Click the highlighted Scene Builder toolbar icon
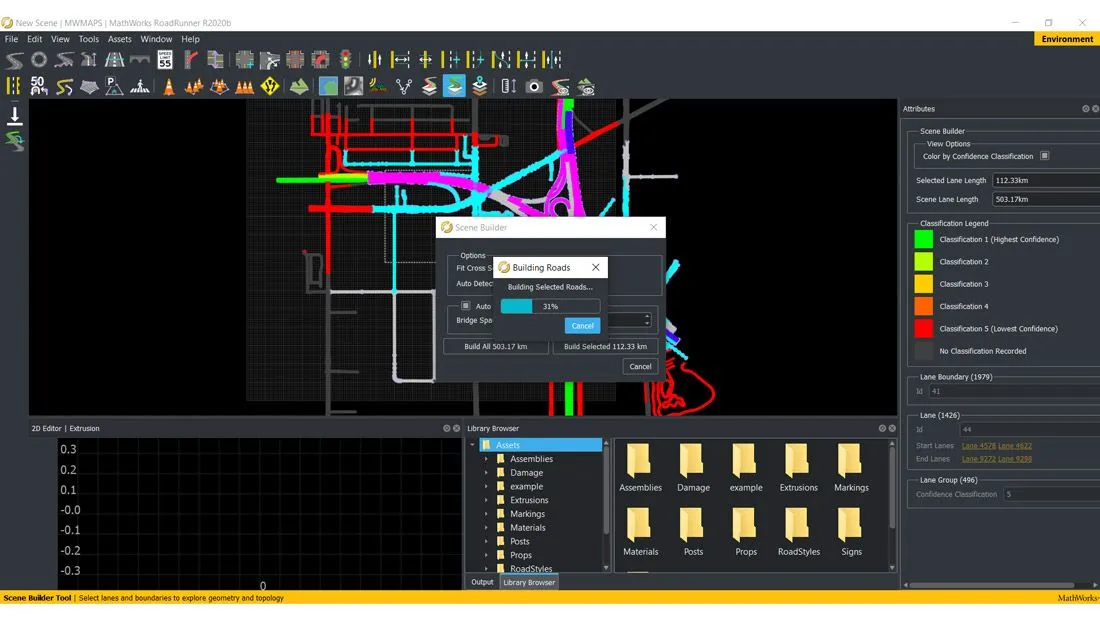Image resolution: width=1100 pixels, height=618 pixels. (x=454, y=86)
